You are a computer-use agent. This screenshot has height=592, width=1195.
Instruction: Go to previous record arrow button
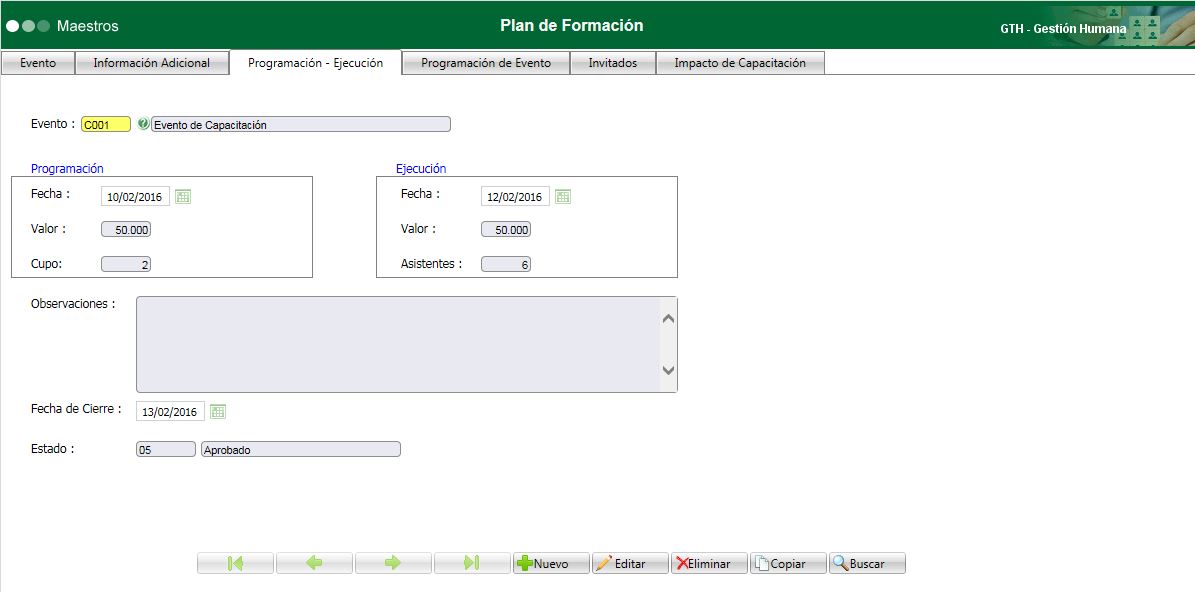pyautogui.click(x=314, y=563)
